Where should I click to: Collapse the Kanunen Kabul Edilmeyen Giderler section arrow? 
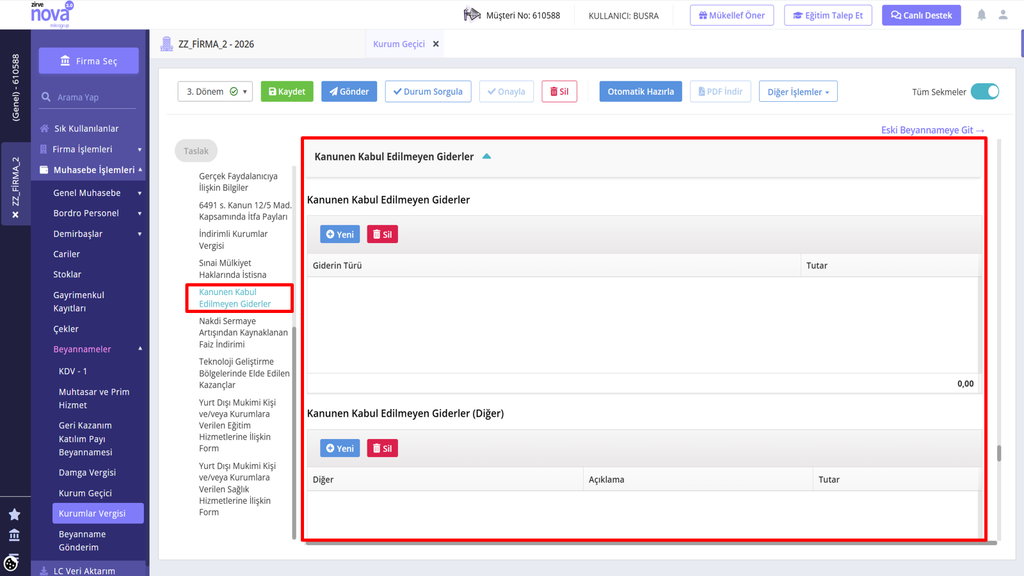click(487, 156)
